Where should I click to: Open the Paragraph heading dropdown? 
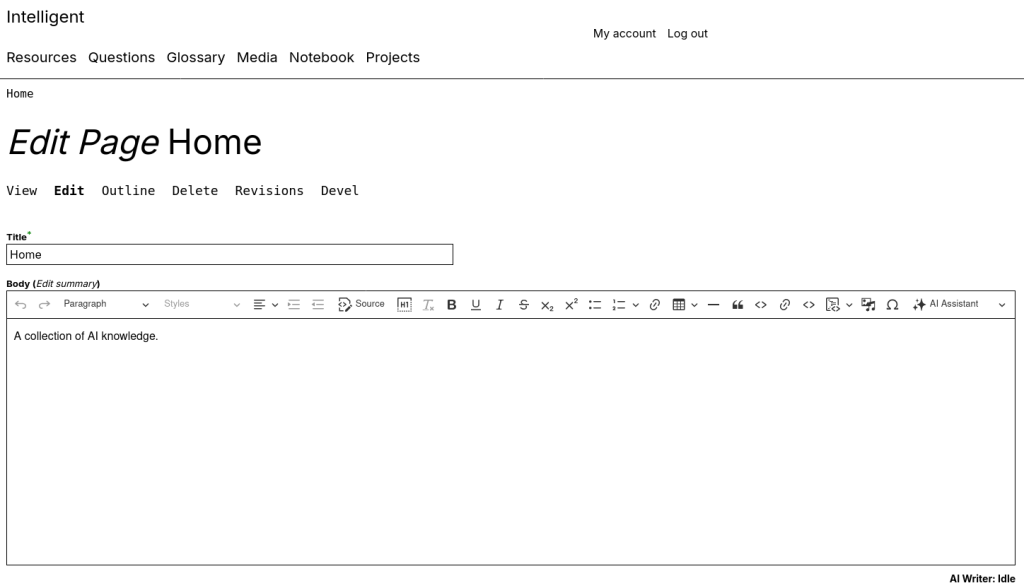(x=106, y=304)
